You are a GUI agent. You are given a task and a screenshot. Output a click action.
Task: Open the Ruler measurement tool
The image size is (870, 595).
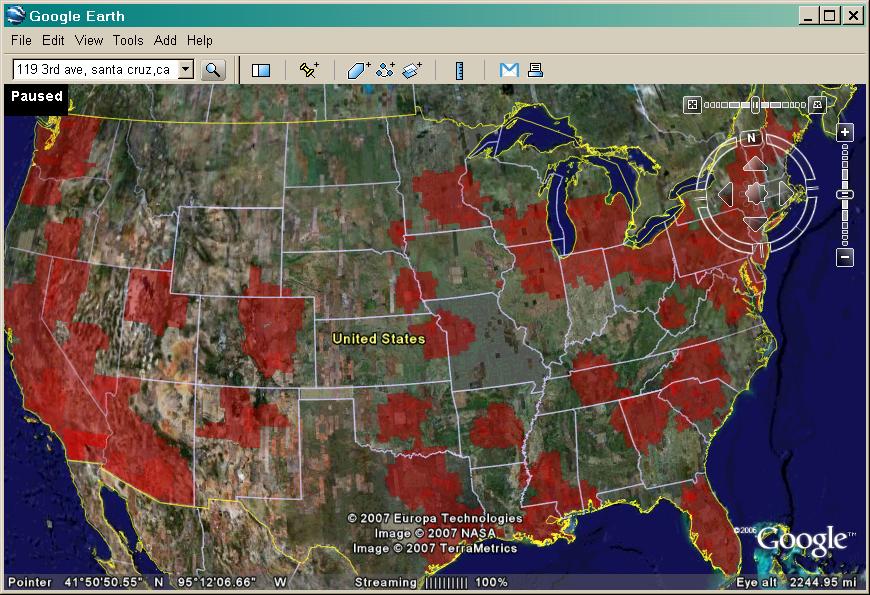point(459,70)
